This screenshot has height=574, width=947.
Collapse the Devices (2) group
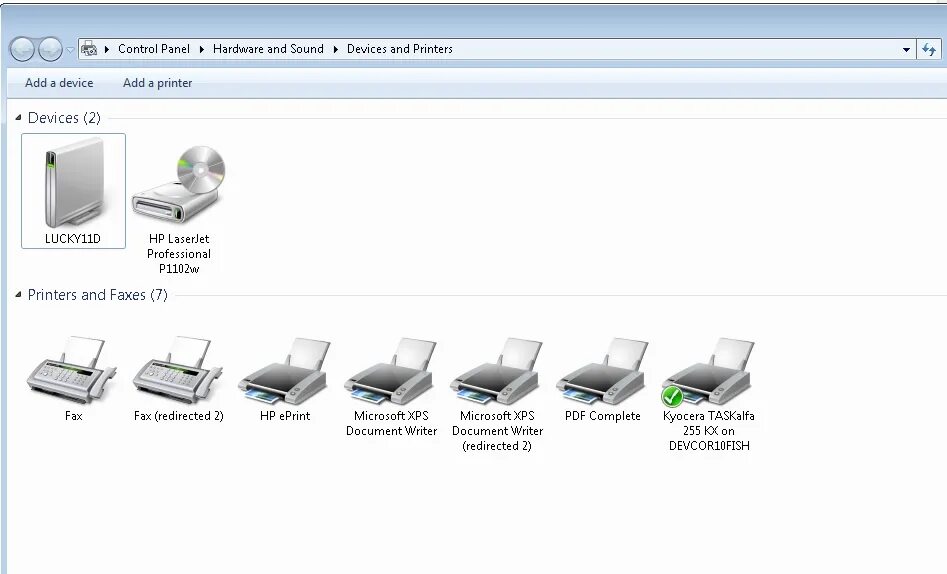pyautogui.click(x=18, y=117)
